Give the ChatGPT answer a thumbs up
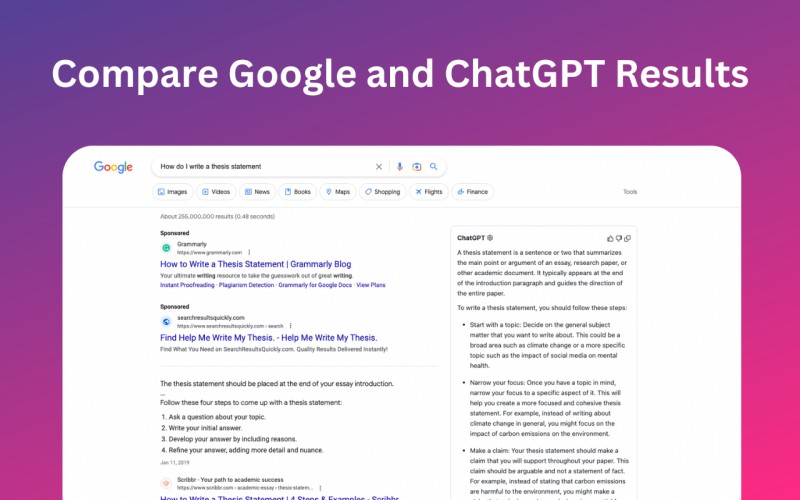Viewport: 800px width, 500px height. pyautogui.click(x=610, y=238)
